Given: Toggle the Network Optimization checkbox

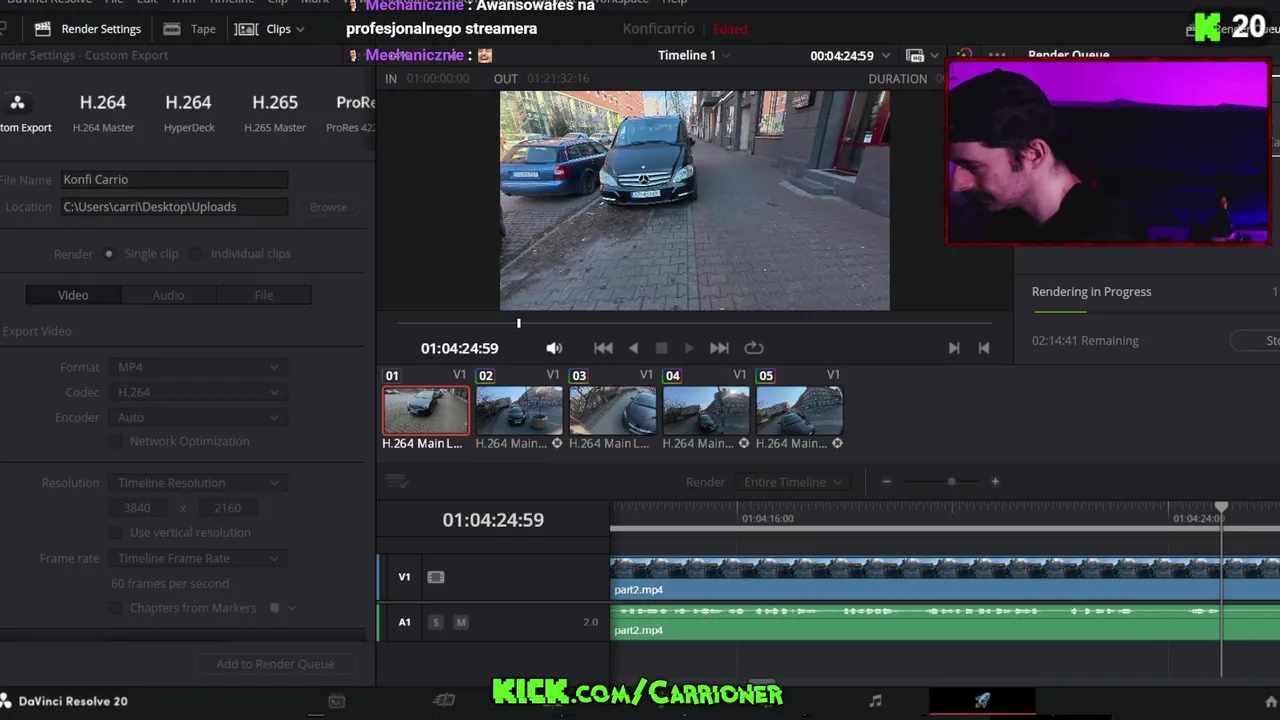Looking at the screenshot, I should pos(116,441).
